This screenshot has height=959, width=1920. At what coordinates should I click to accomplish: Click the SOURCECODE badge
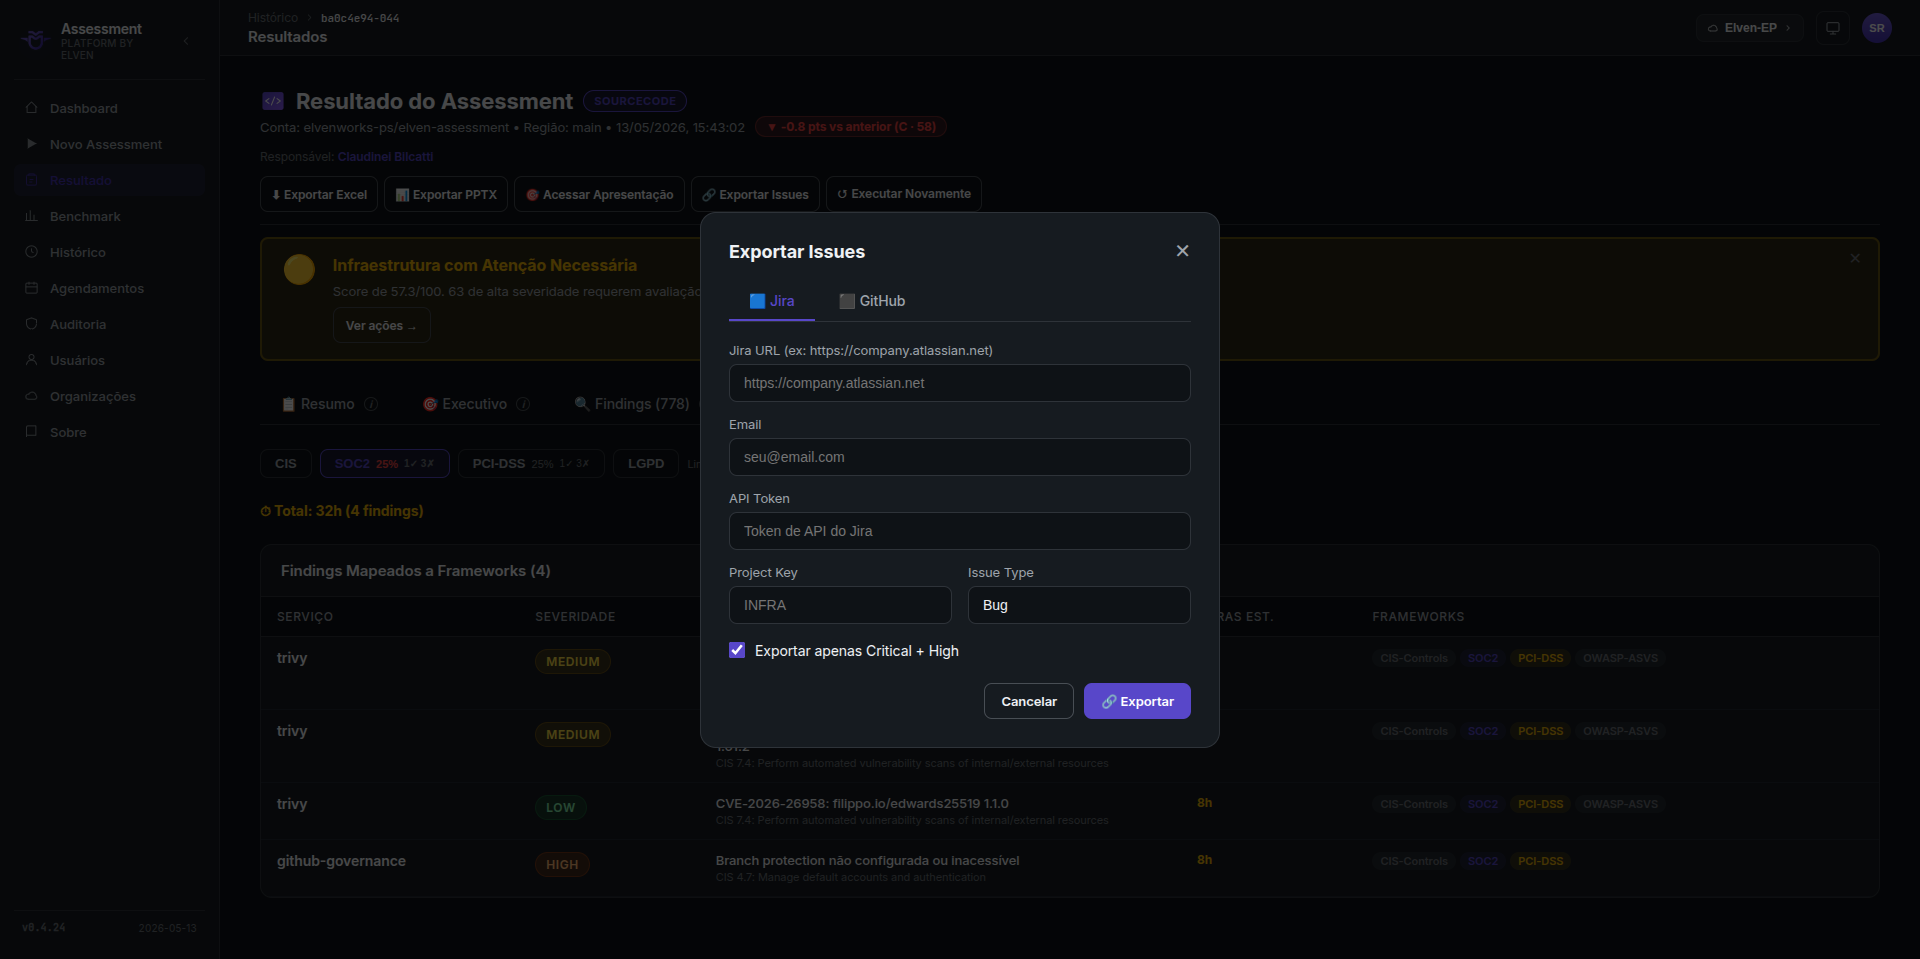pos(635,101)
